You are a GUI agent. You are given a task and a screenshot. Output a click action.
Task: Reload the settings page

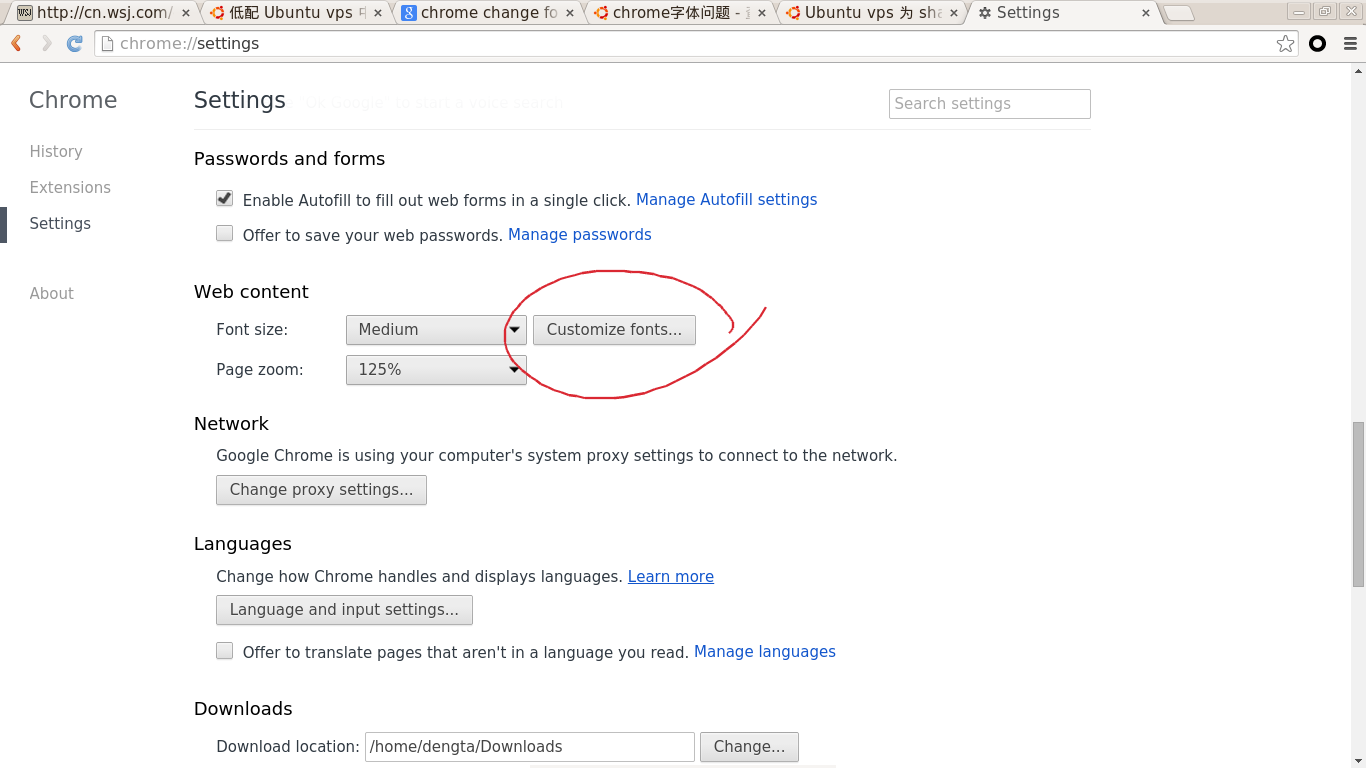point(74,43)
